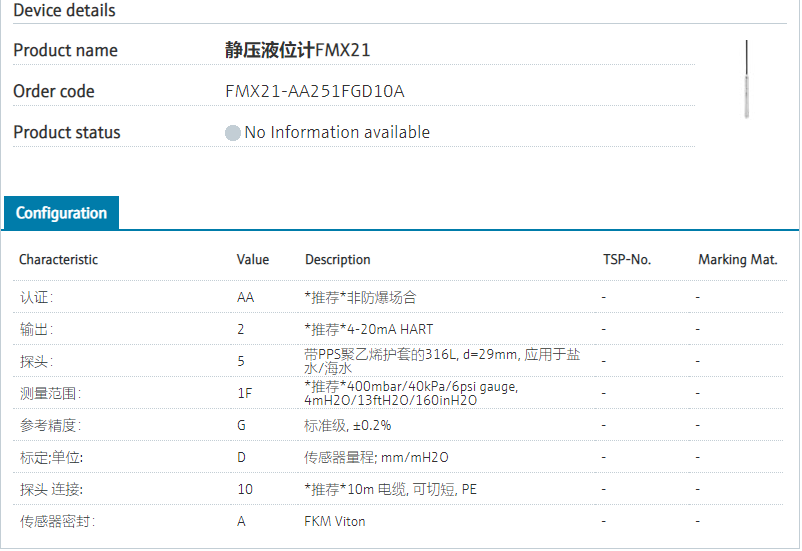Click the Characteristic column header
Viewport: 802px width, 551px height.
pyautogui.click(x=58, y=260)
